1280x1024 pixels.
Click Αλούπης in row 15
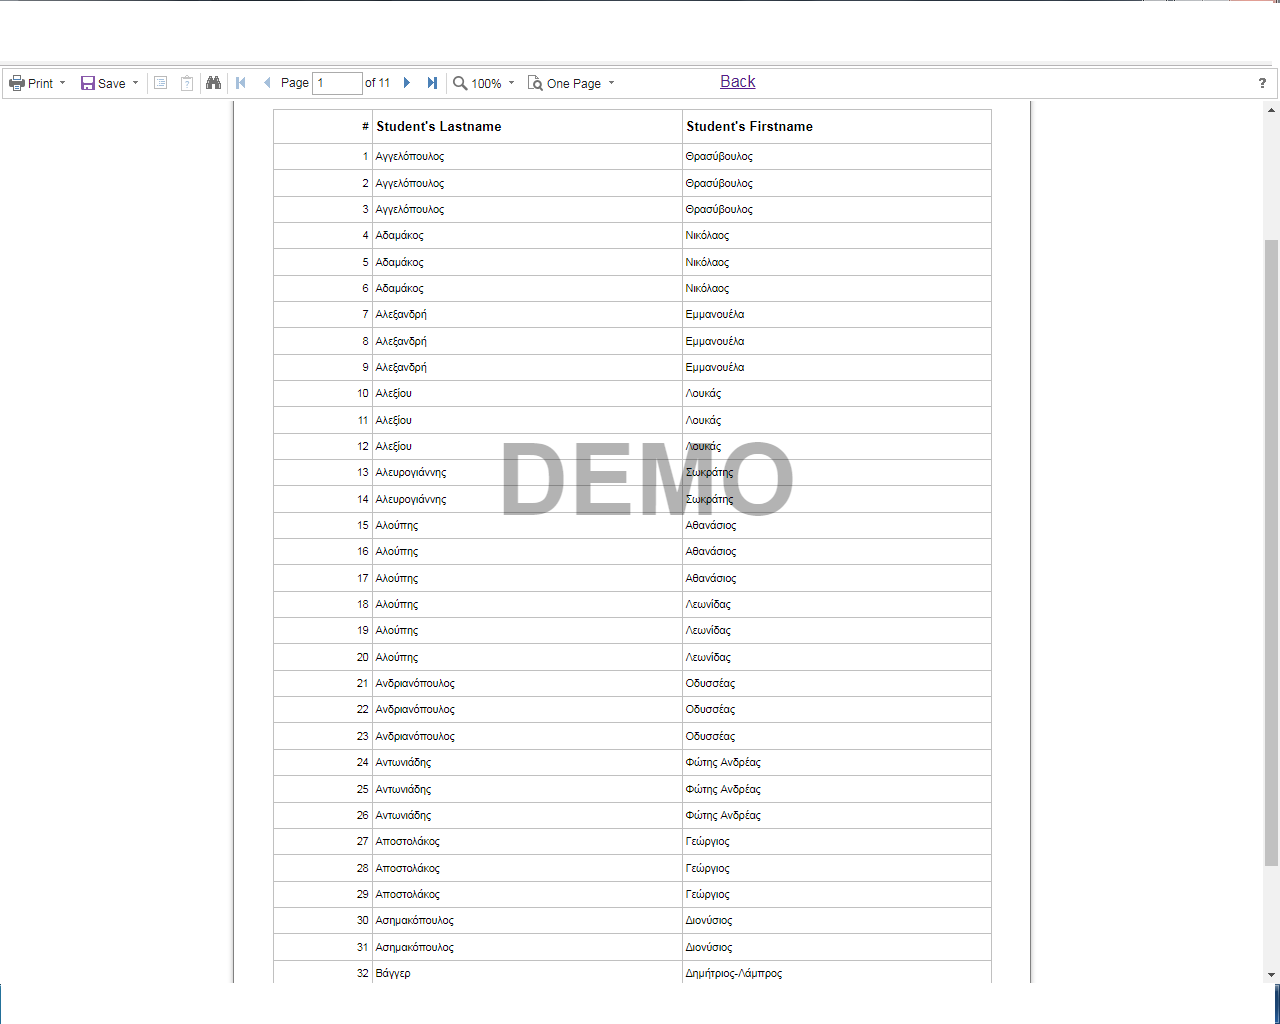tap(397, 526)
